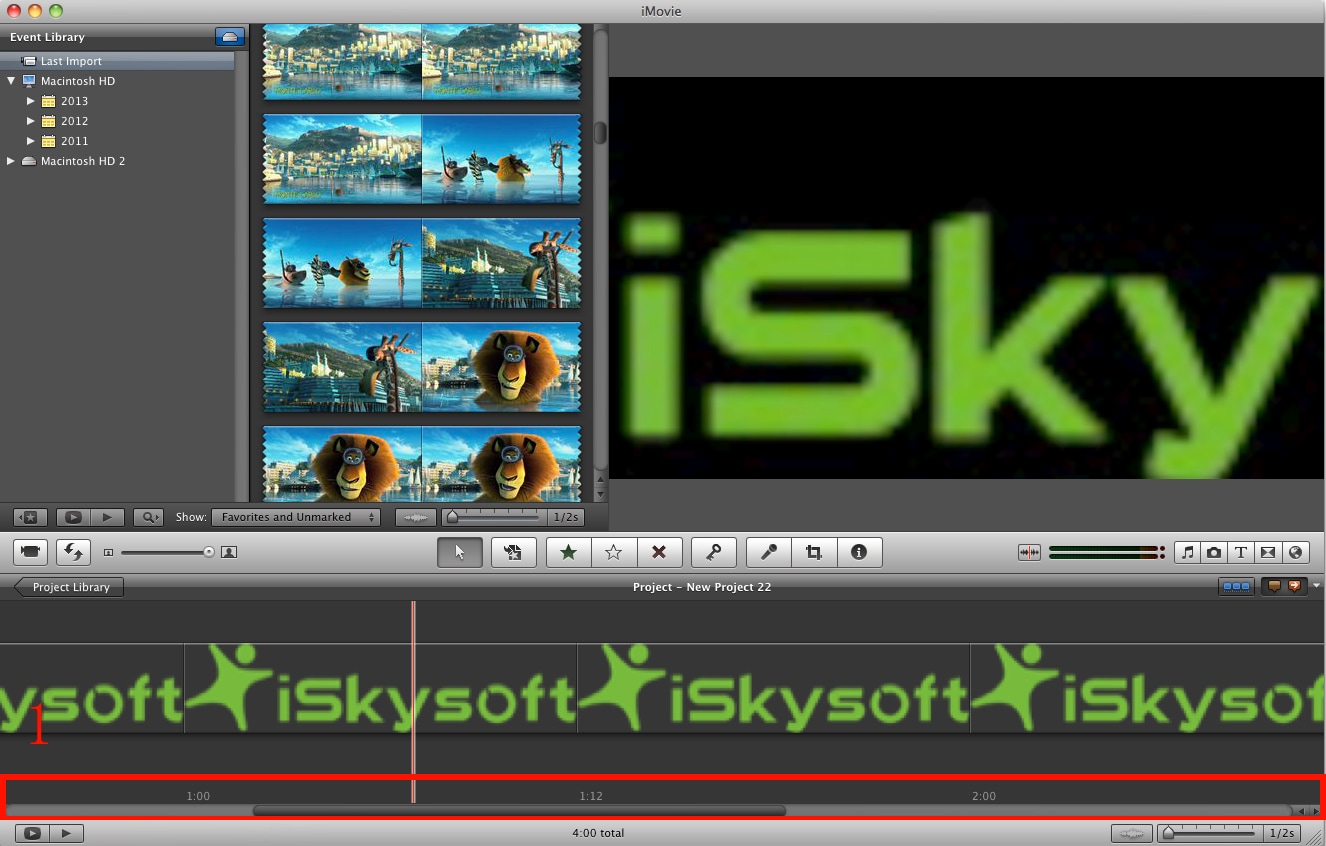
Task: Click the audio skimming waveform button in toolbar
Action: click(1029, 552)
